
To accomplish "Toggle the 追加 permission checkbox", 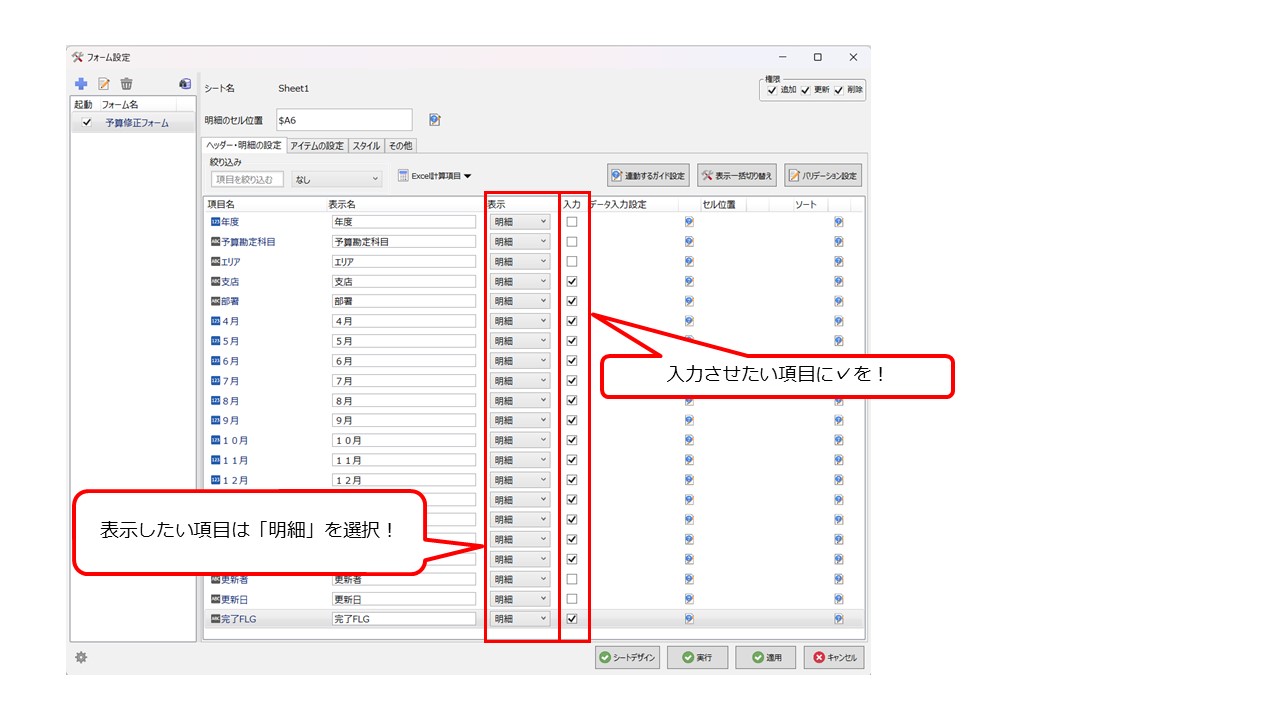I will click(x=771, y=90).
